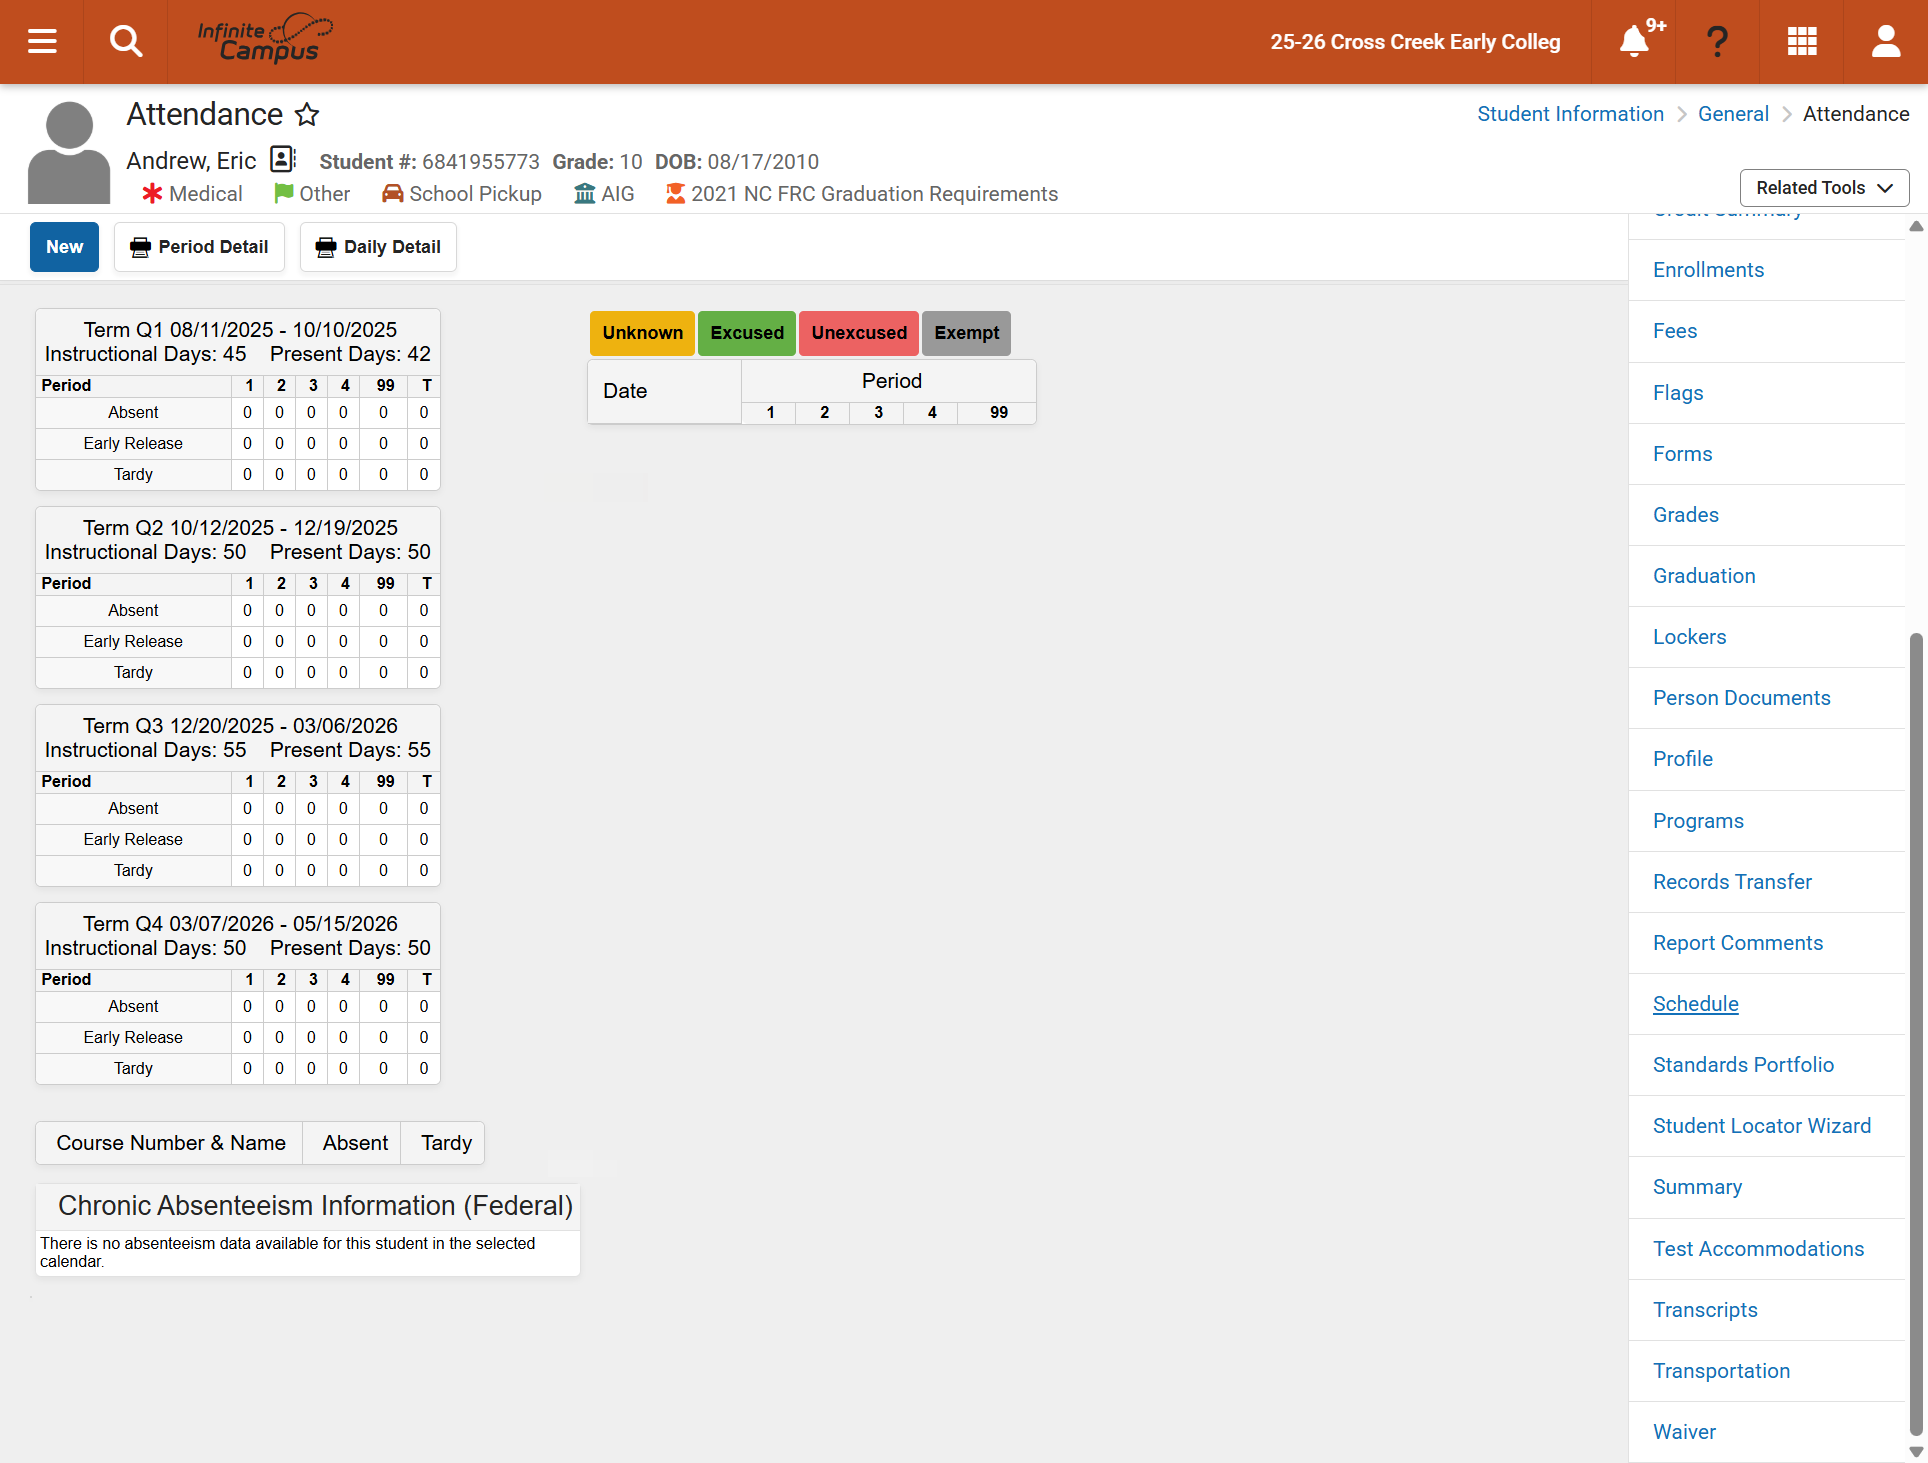This screenshot has width=1928, height=1463.
Task: Print the Period Detail report
Action: [x=199, y=247]
